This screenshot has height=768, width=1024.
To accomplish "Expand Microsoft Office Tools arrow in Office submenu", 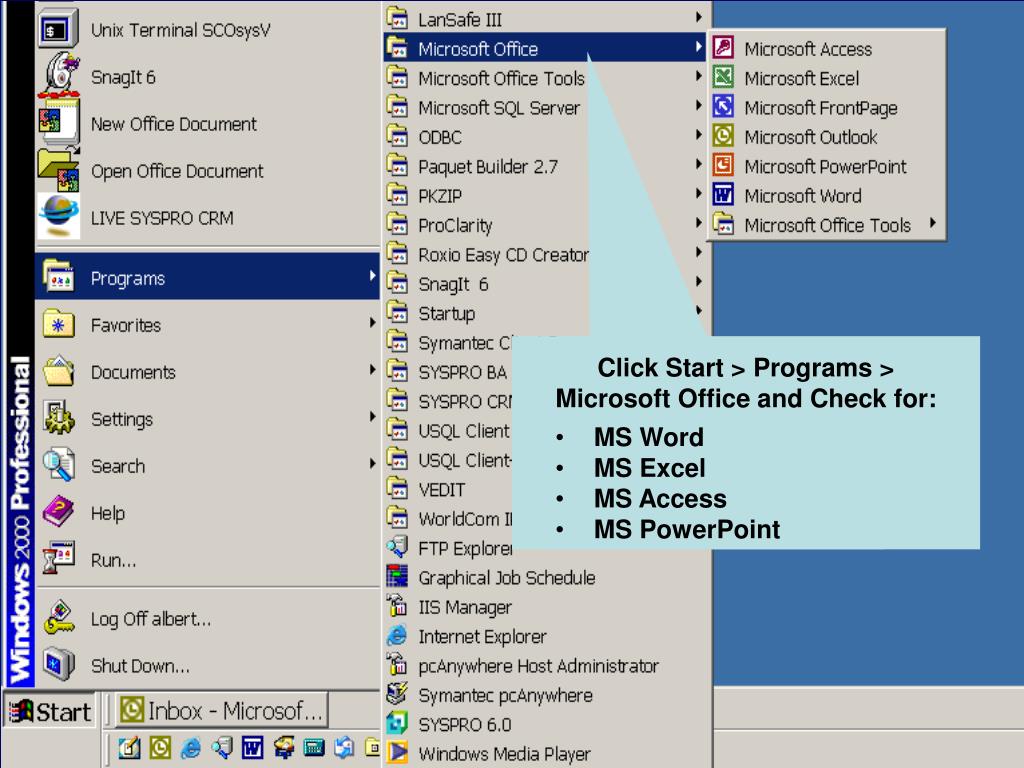I will point(933,223).
